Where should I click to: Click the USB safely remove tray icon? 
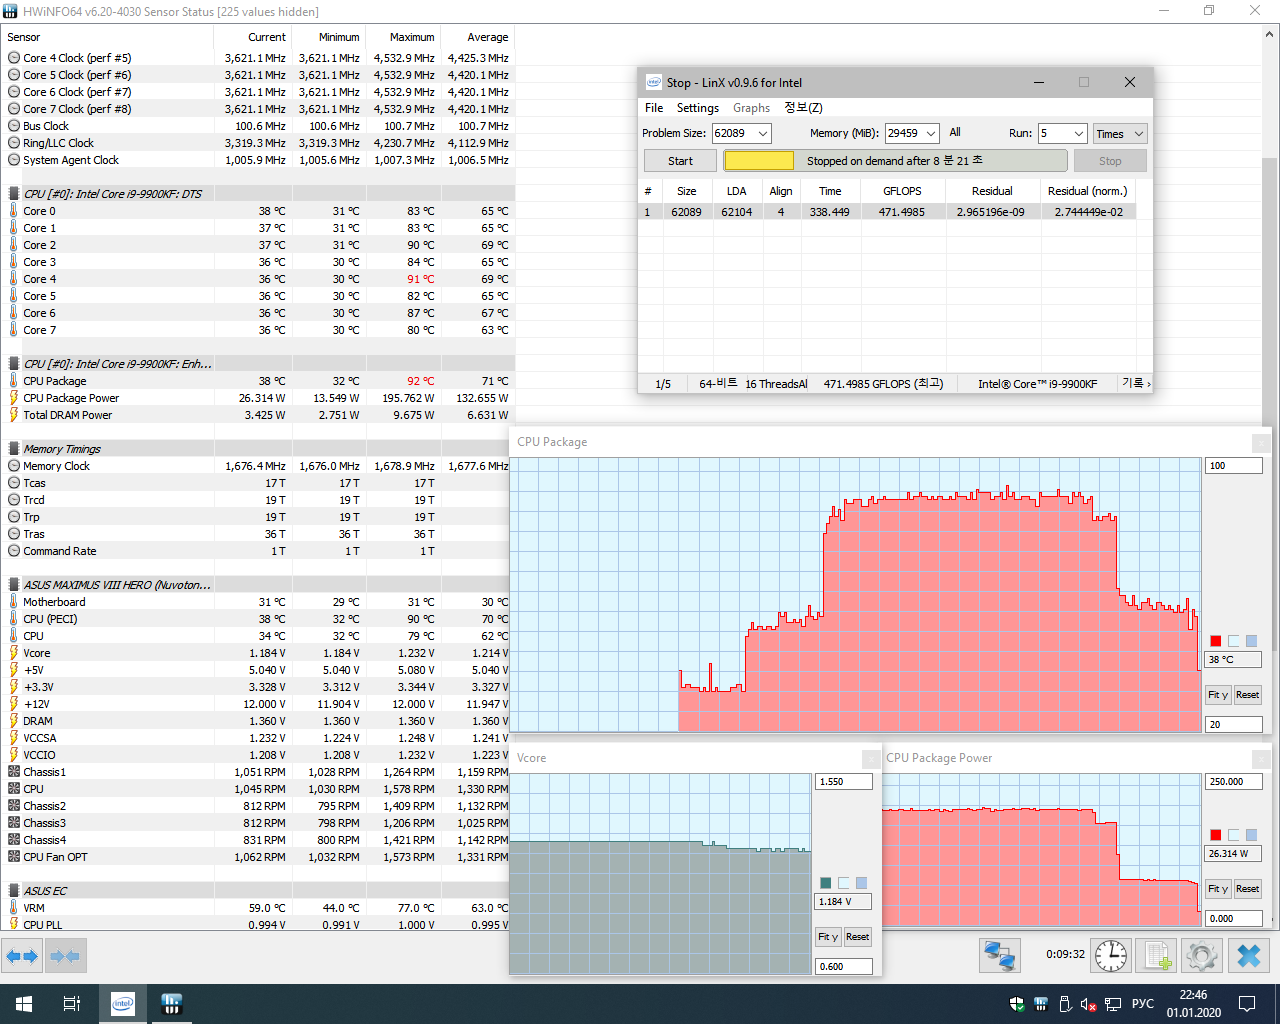tap(1065, 1004)
